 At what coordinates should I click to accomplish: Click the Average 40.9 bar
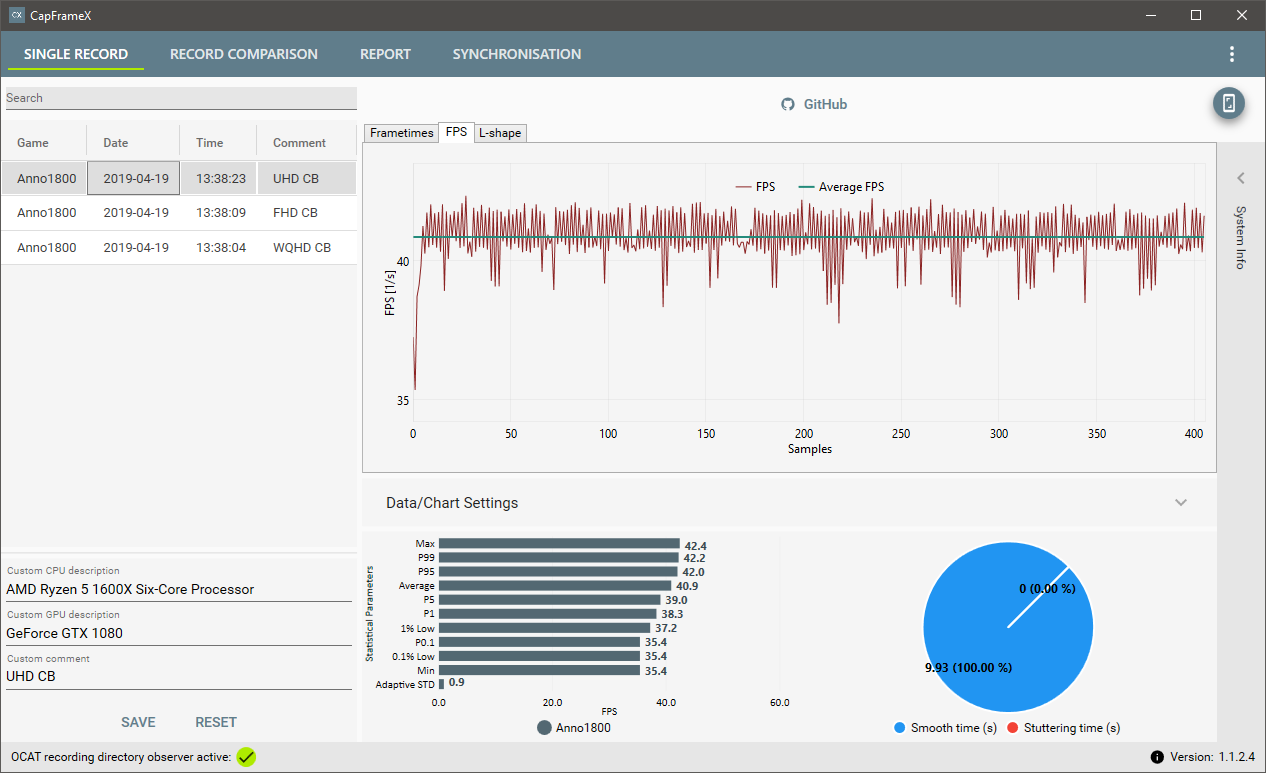pyautogui.click(x=555, y=586)
